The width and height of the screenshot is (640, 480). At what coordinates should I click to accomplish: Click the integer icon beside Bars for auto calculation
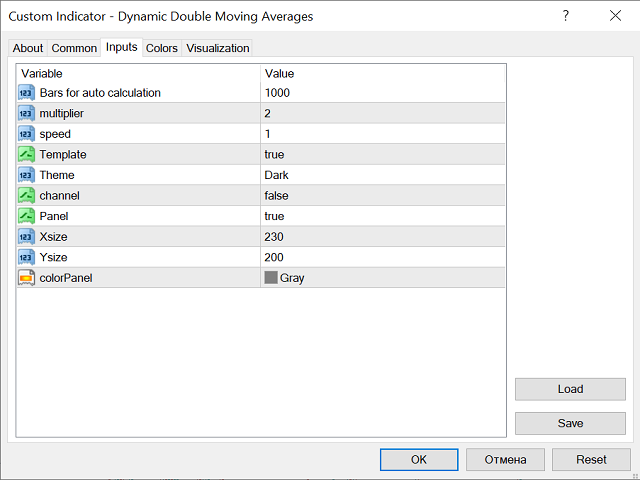point(27,93)
